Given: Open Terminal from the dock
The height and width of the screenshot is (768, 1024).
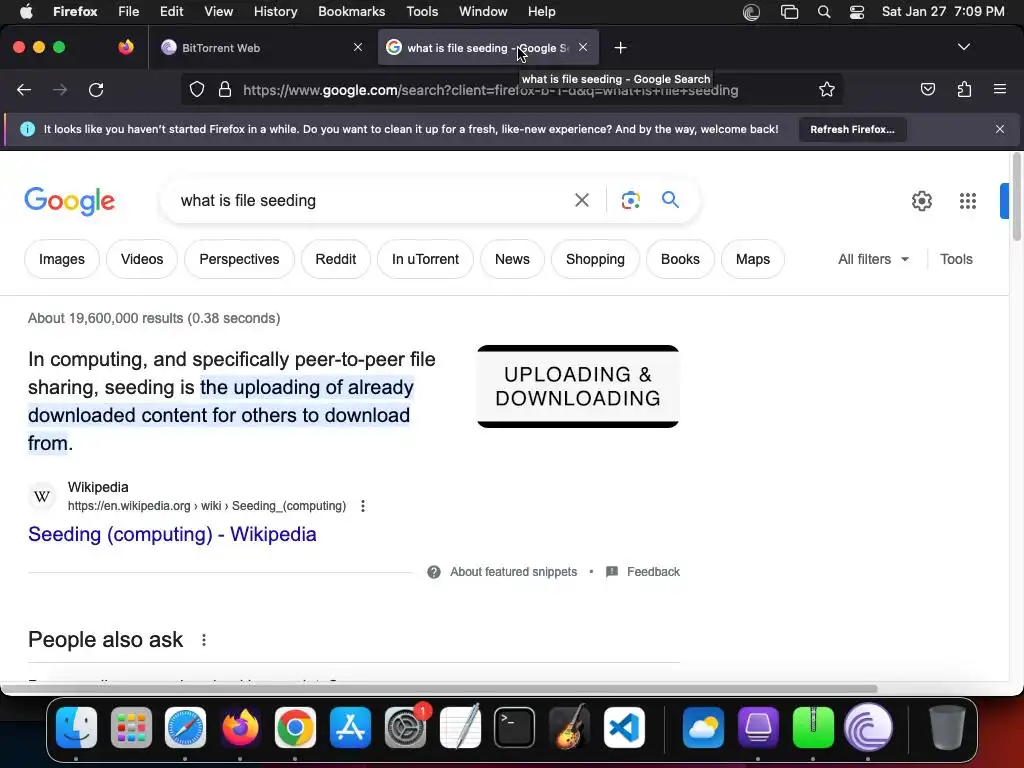Looking at the screenshot, I should click(x=515, y=728).
